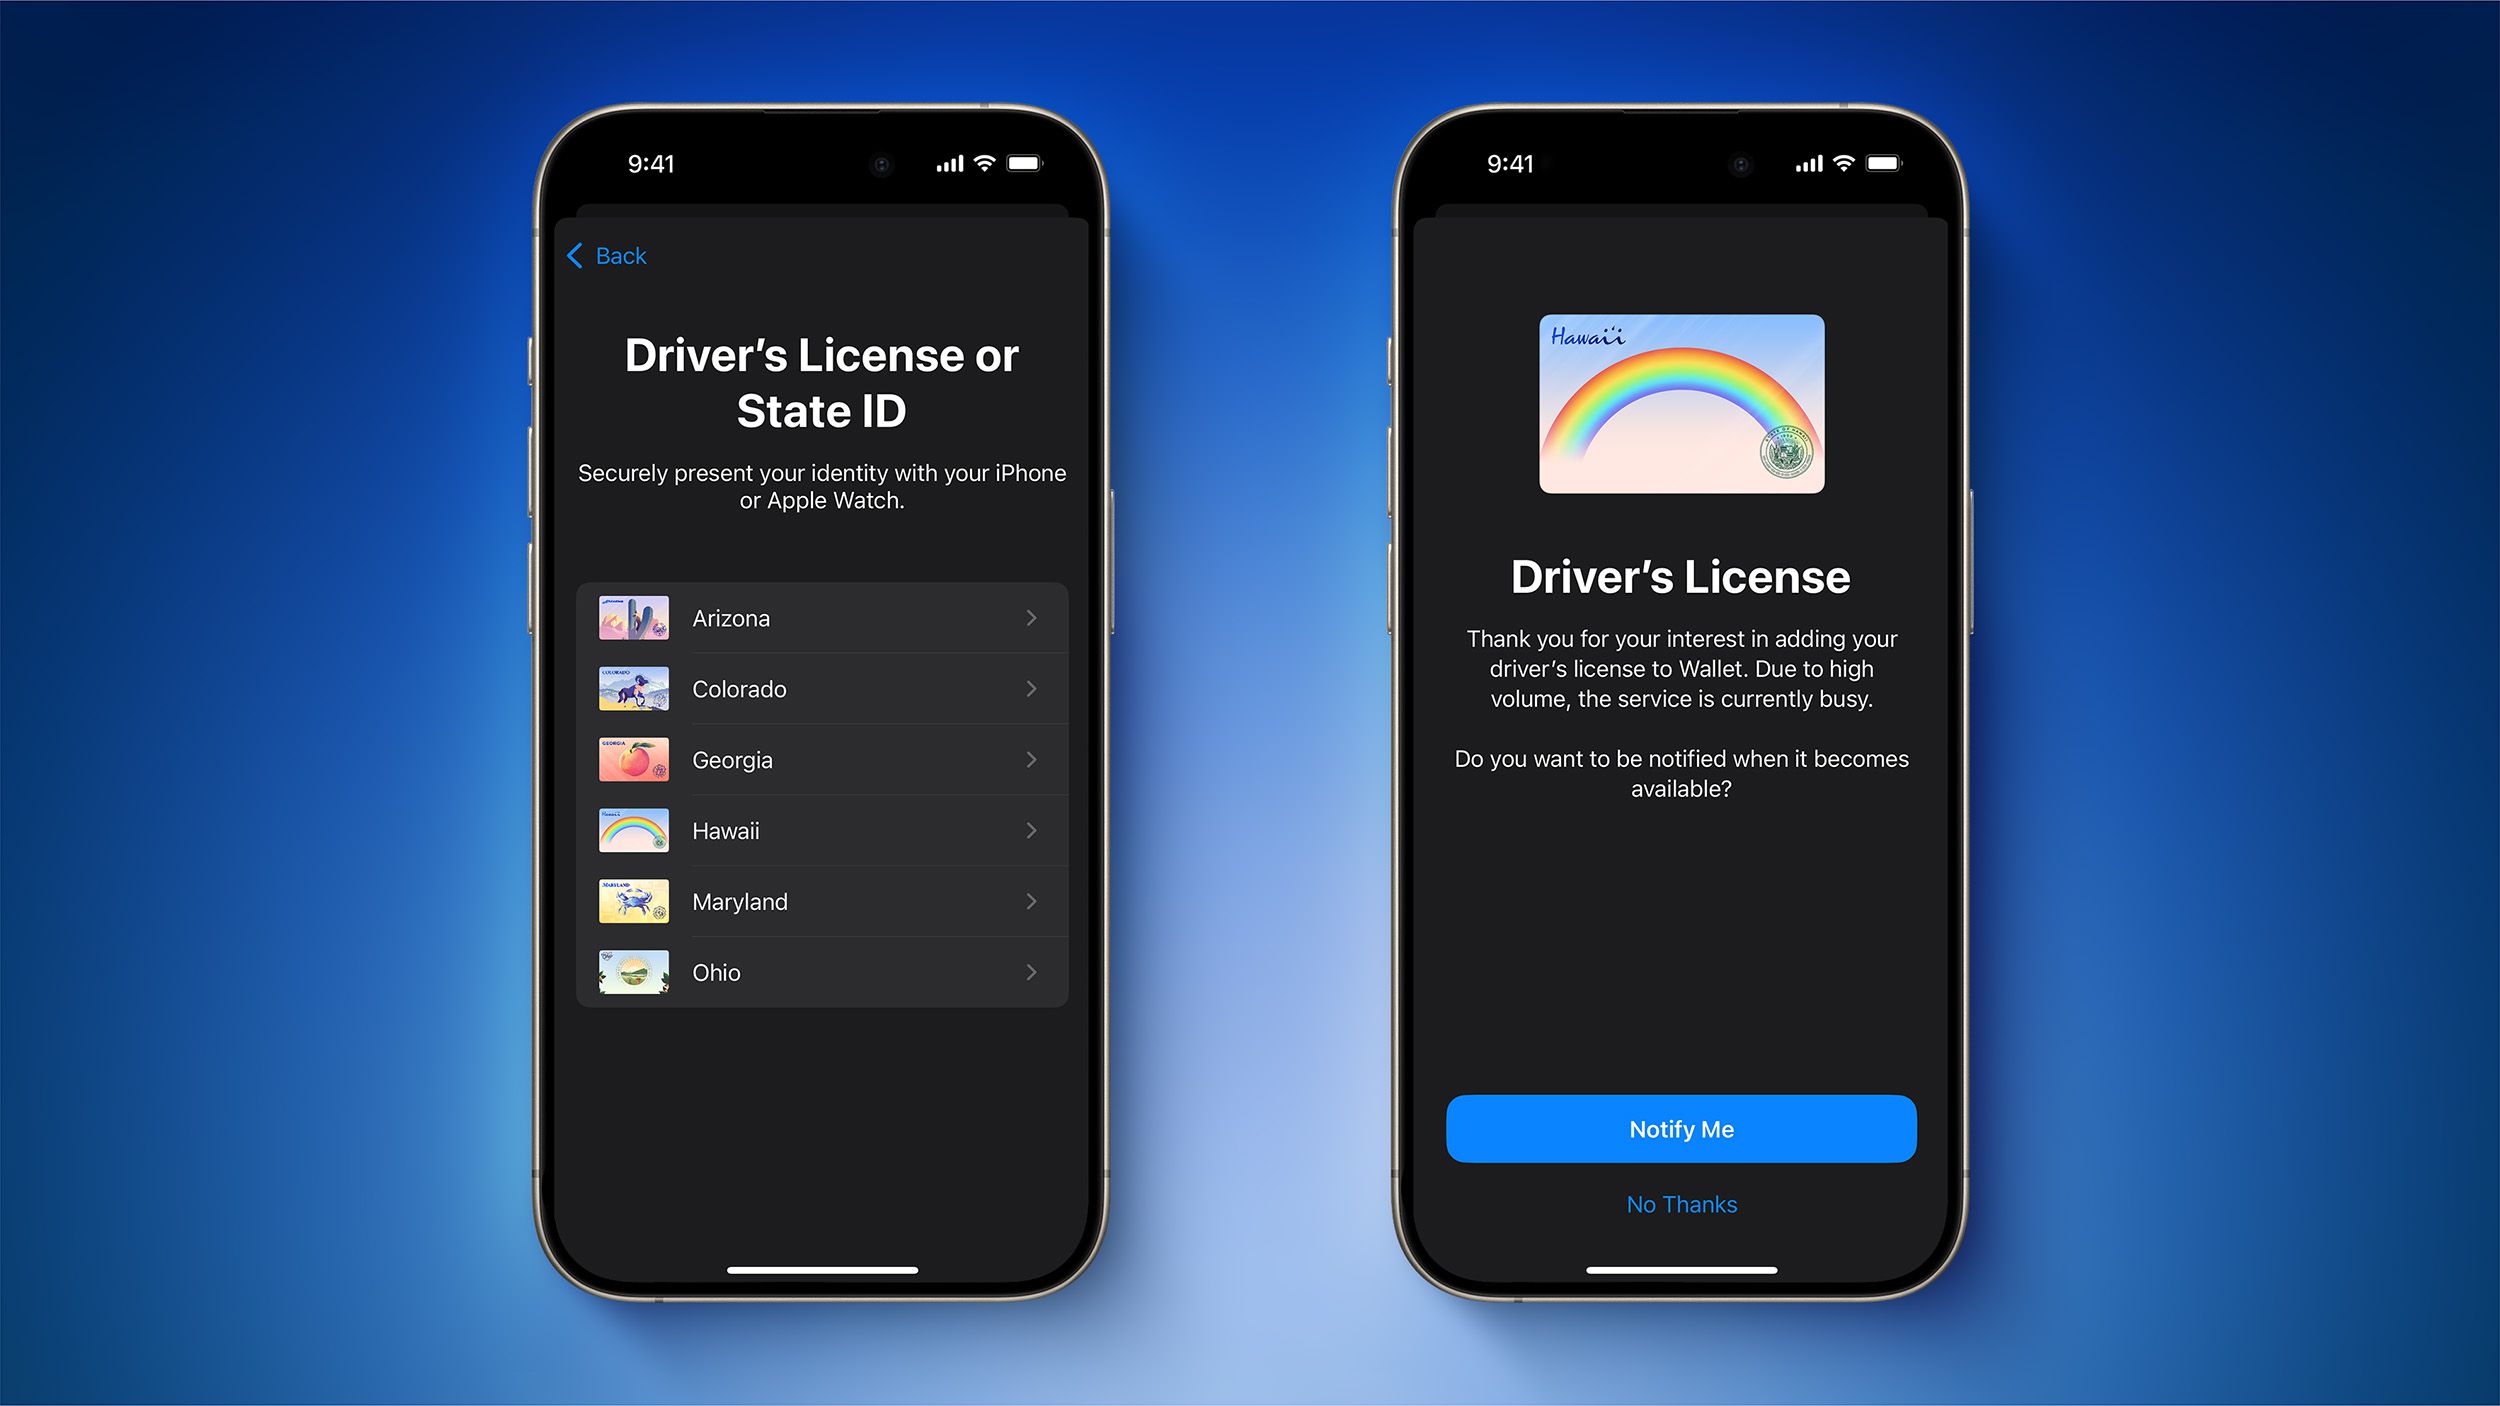This screenshot has height=1406, width=2500.
Task: Click Notify Me button on Hawaii screen
Action: click(x=1683, y=1128)
